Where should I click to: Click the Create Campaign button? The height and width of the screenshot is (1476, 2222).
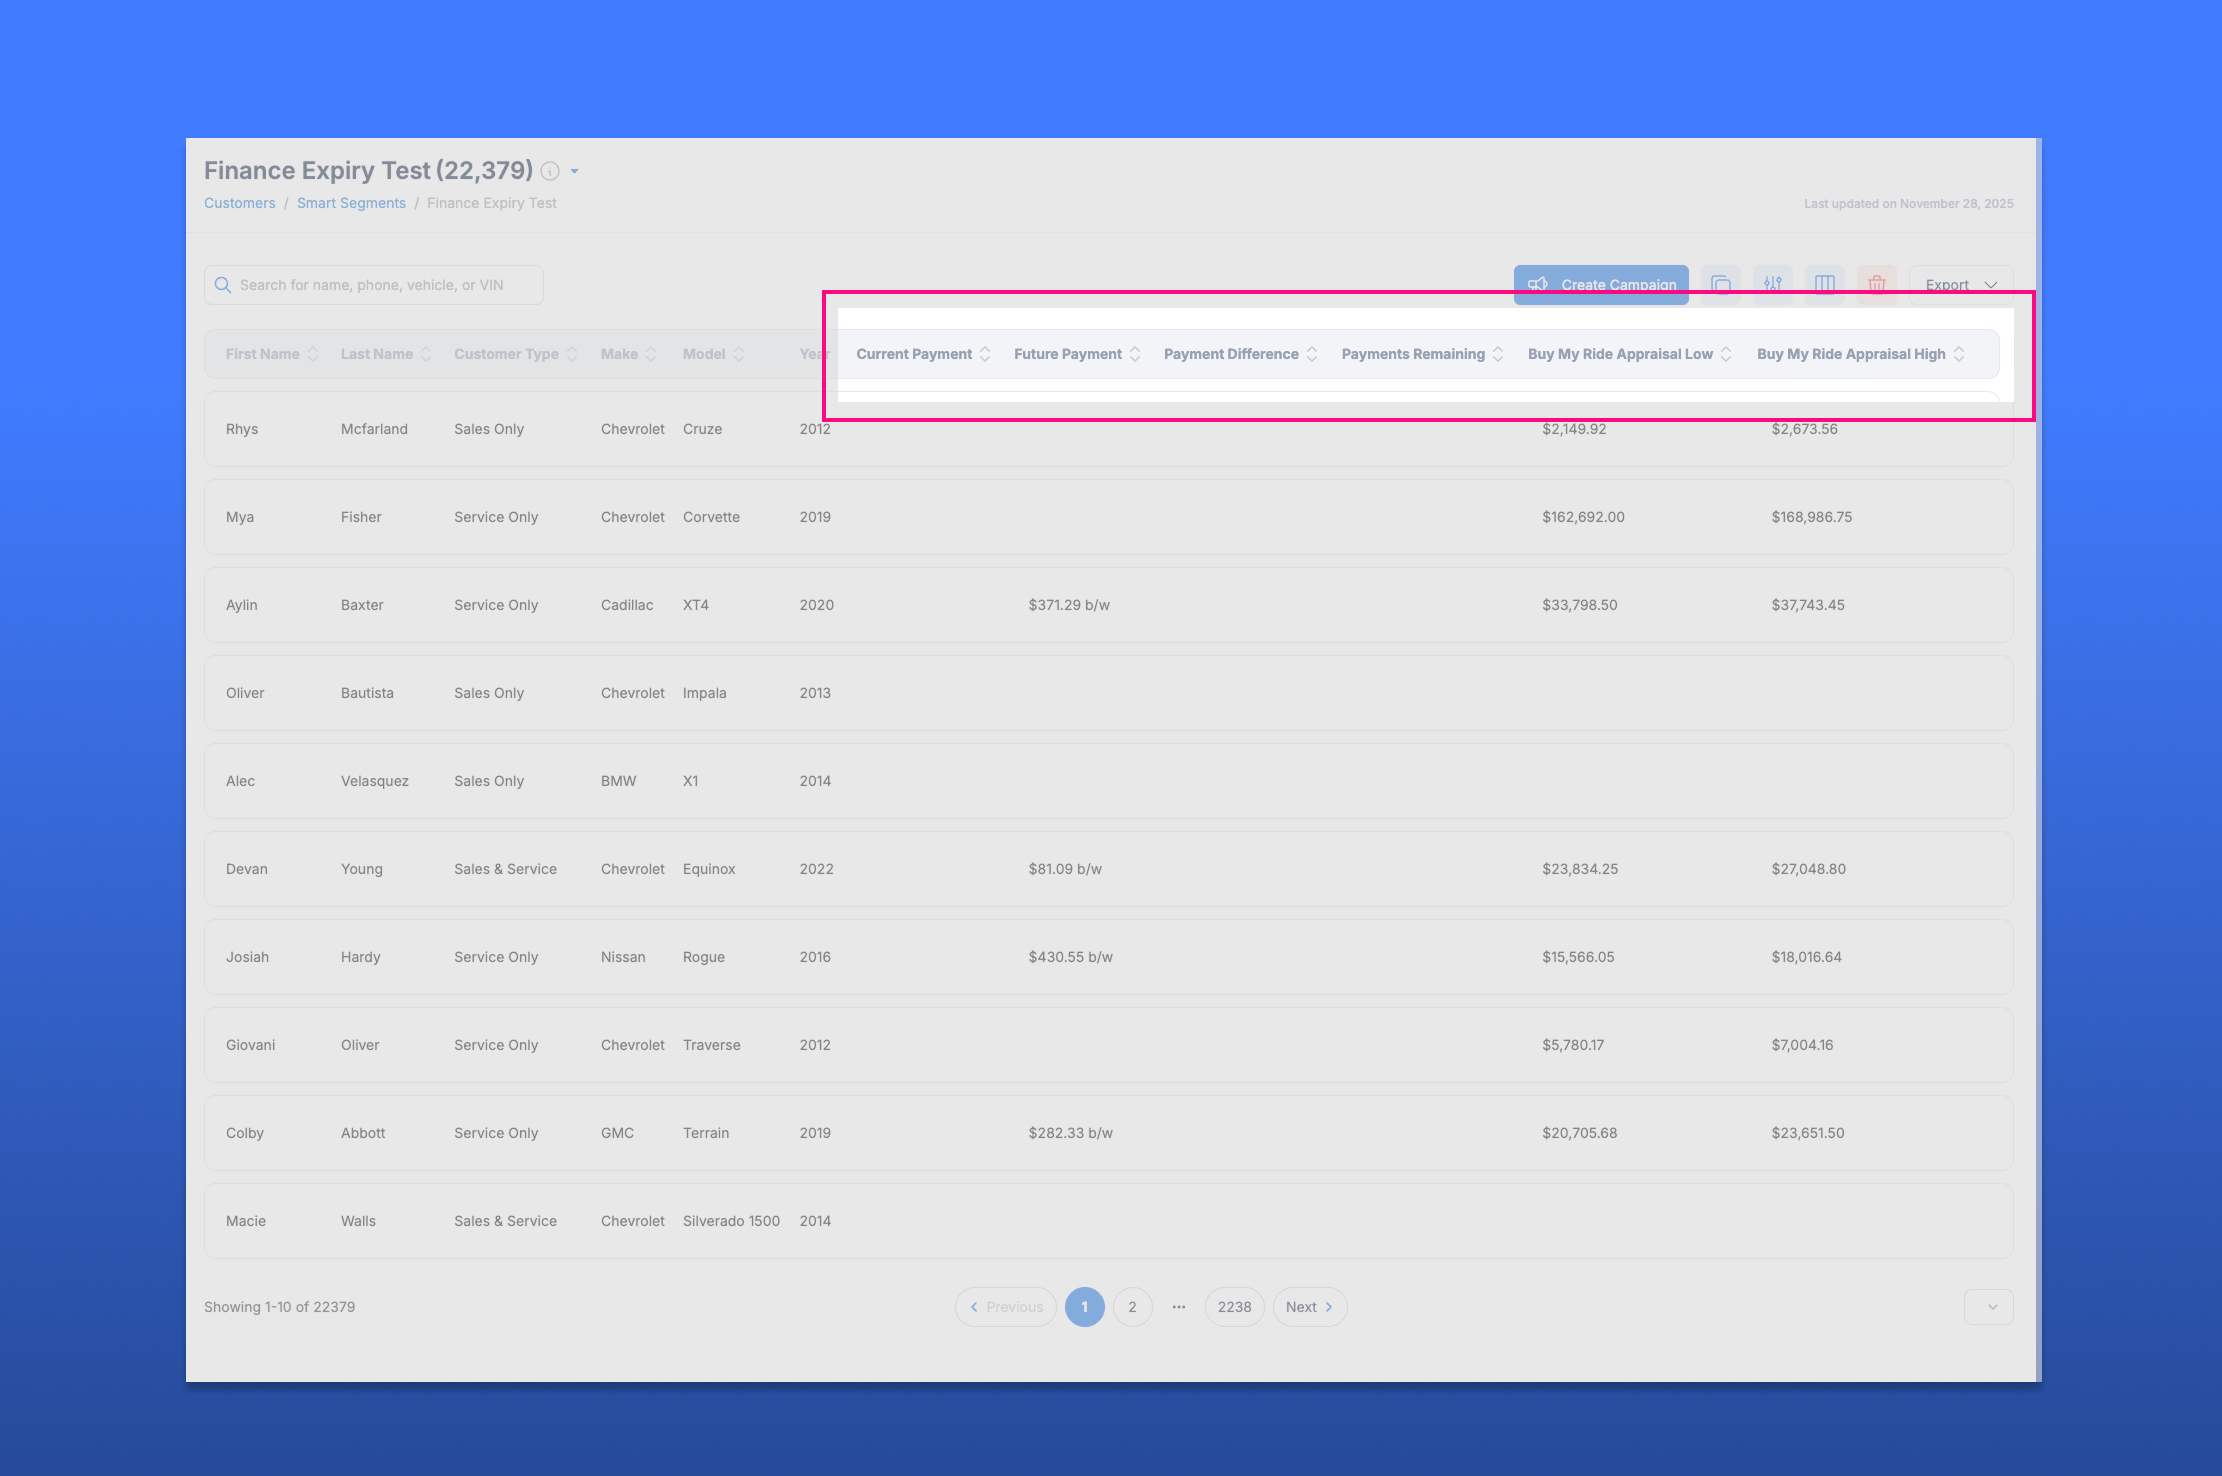(x=1601, y=284)
